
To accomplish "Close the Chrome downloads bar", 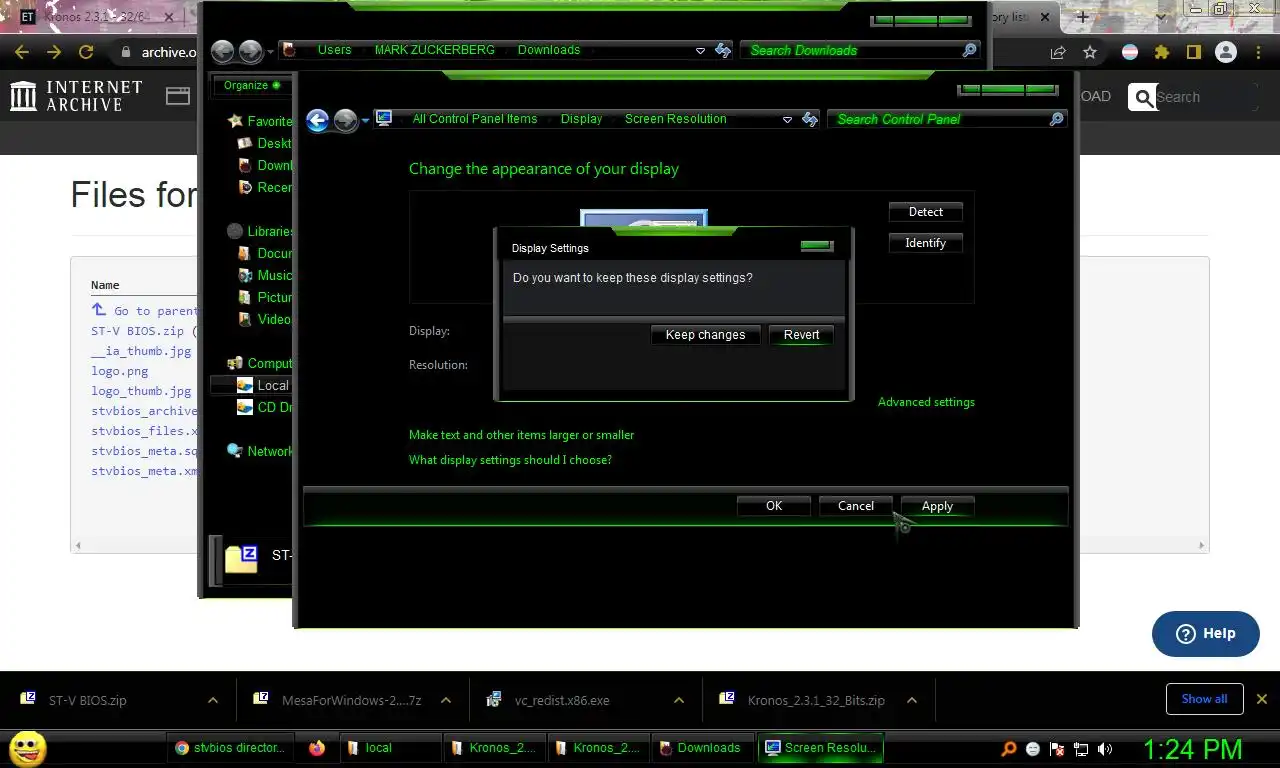I will point(1262,699).
